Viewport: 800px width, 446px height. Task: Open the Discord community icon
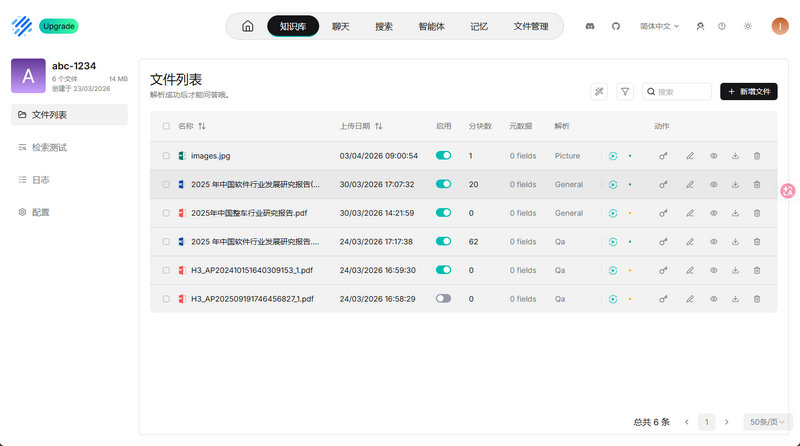pos(590,26)
